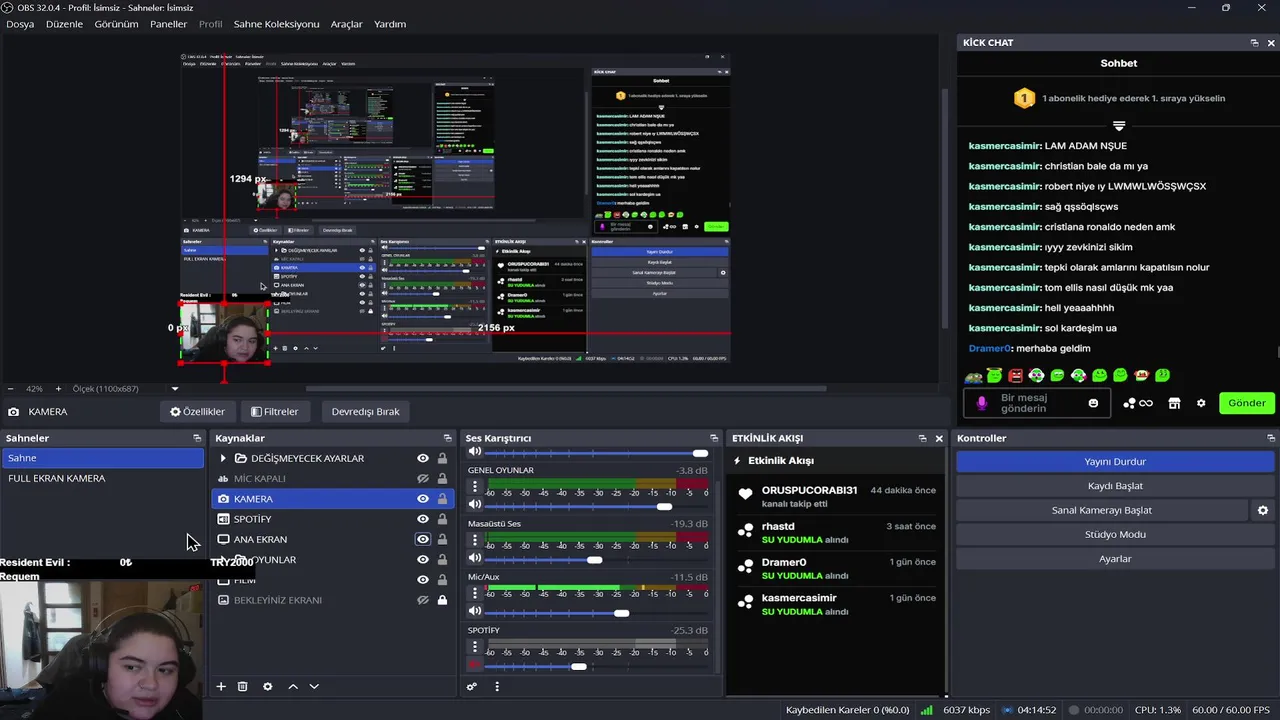
Task: Click the purple microphone icon in chat input
Action: coord(982,403)
